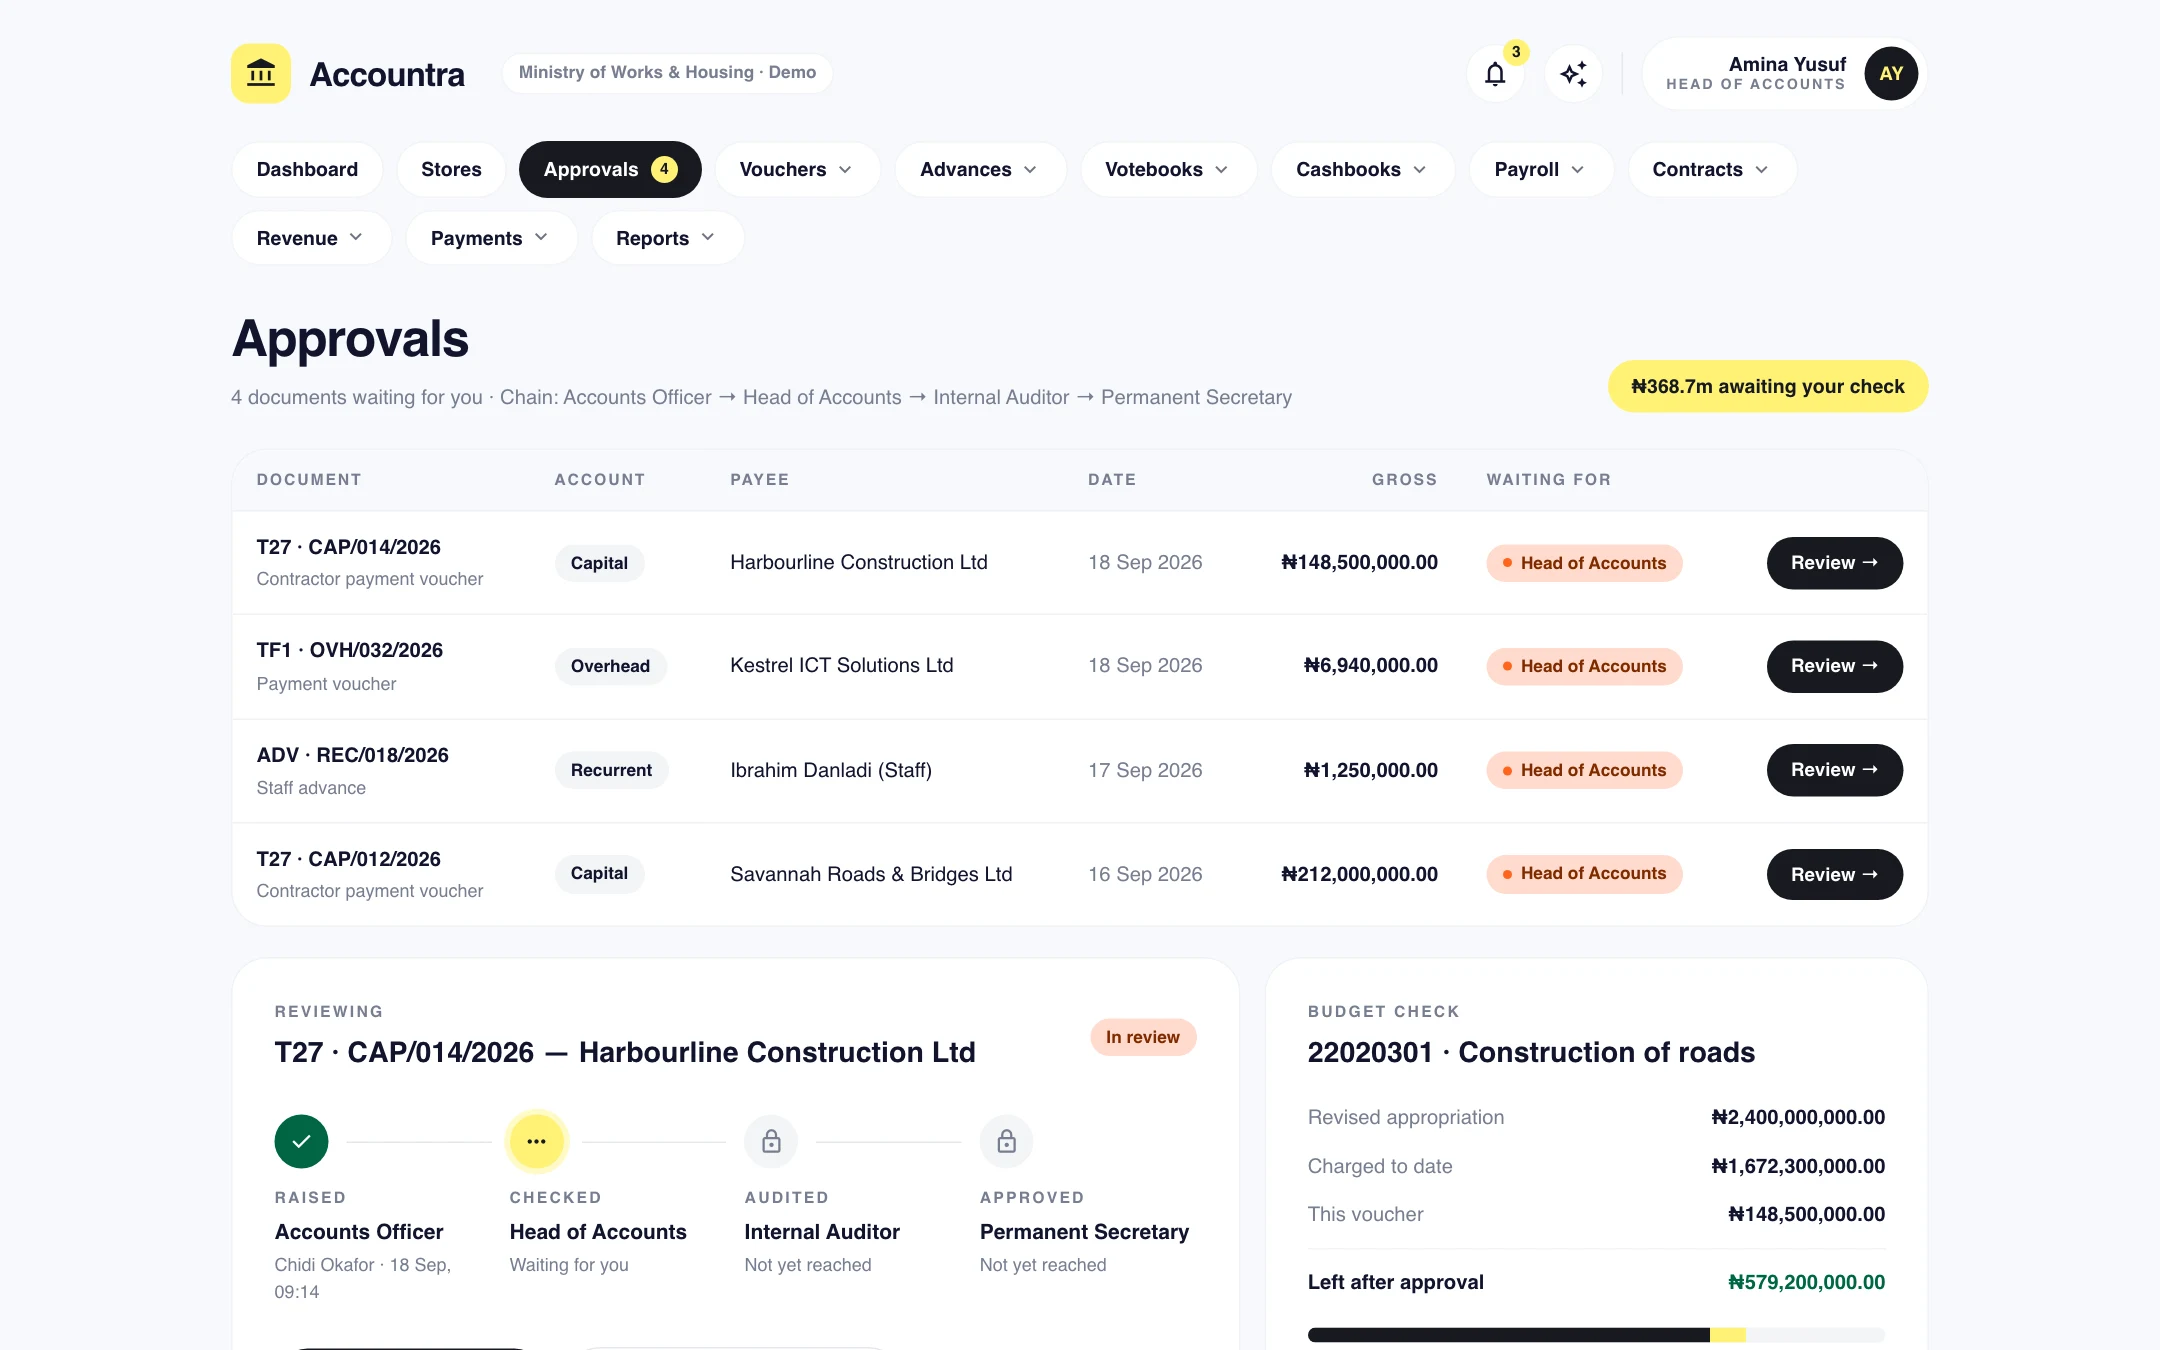The image size is (2160, 1350).
Task: Click the Accountra bank logo icon
Action: pos(261,73)
